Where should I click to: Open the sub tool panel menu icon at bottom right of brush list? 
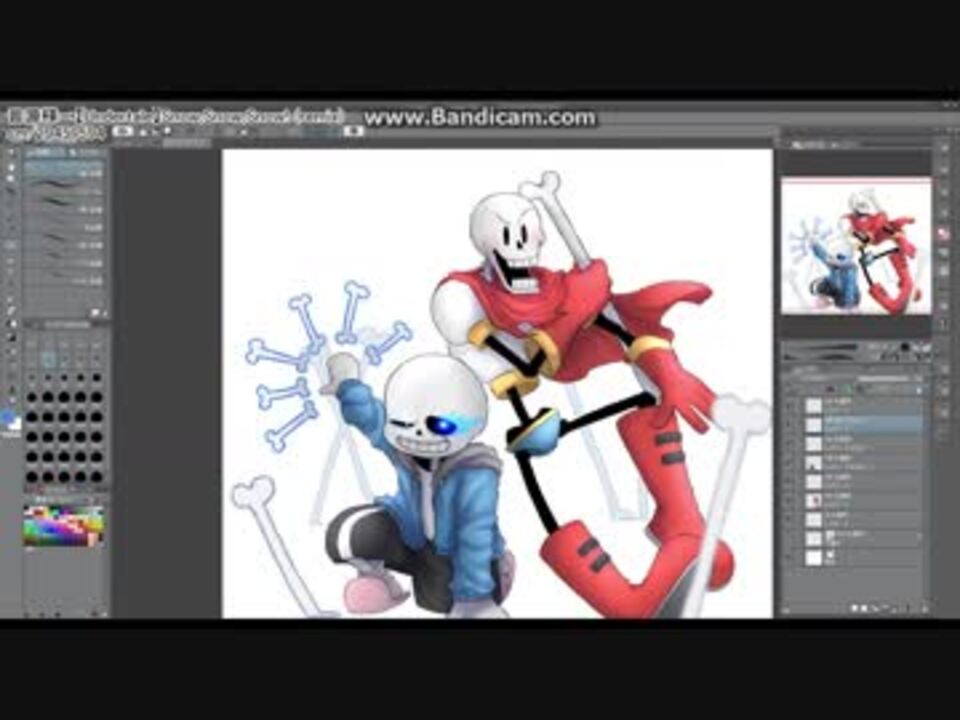(x=96, y=313)
